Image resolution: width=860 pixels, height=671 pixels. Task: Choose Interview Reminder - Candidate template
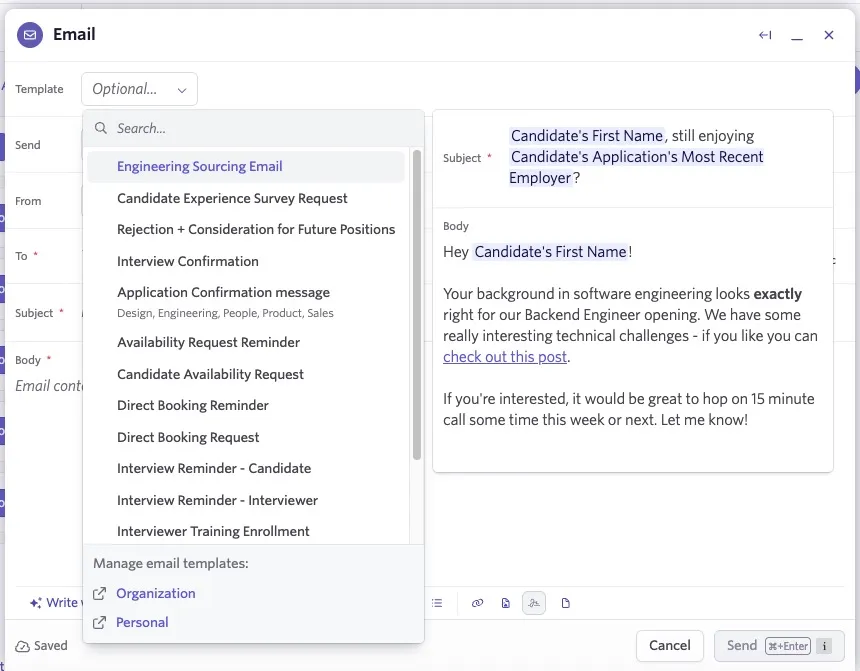(246, 469)
